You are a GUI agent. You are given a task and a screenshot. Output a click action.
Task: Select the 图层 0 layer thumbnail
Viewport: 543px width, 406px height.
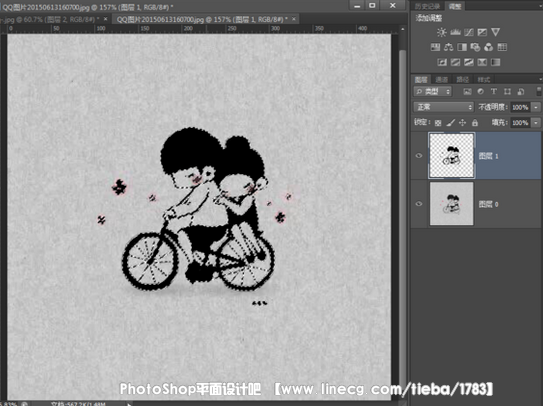452,204
